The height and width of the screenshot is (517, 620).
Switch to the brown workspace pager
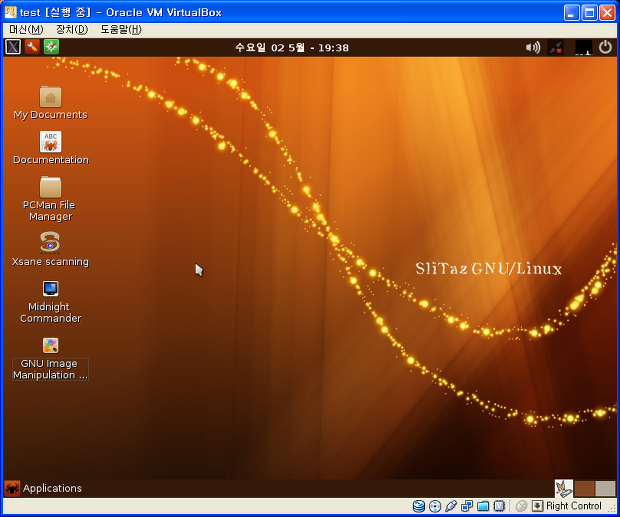[584, 489]
